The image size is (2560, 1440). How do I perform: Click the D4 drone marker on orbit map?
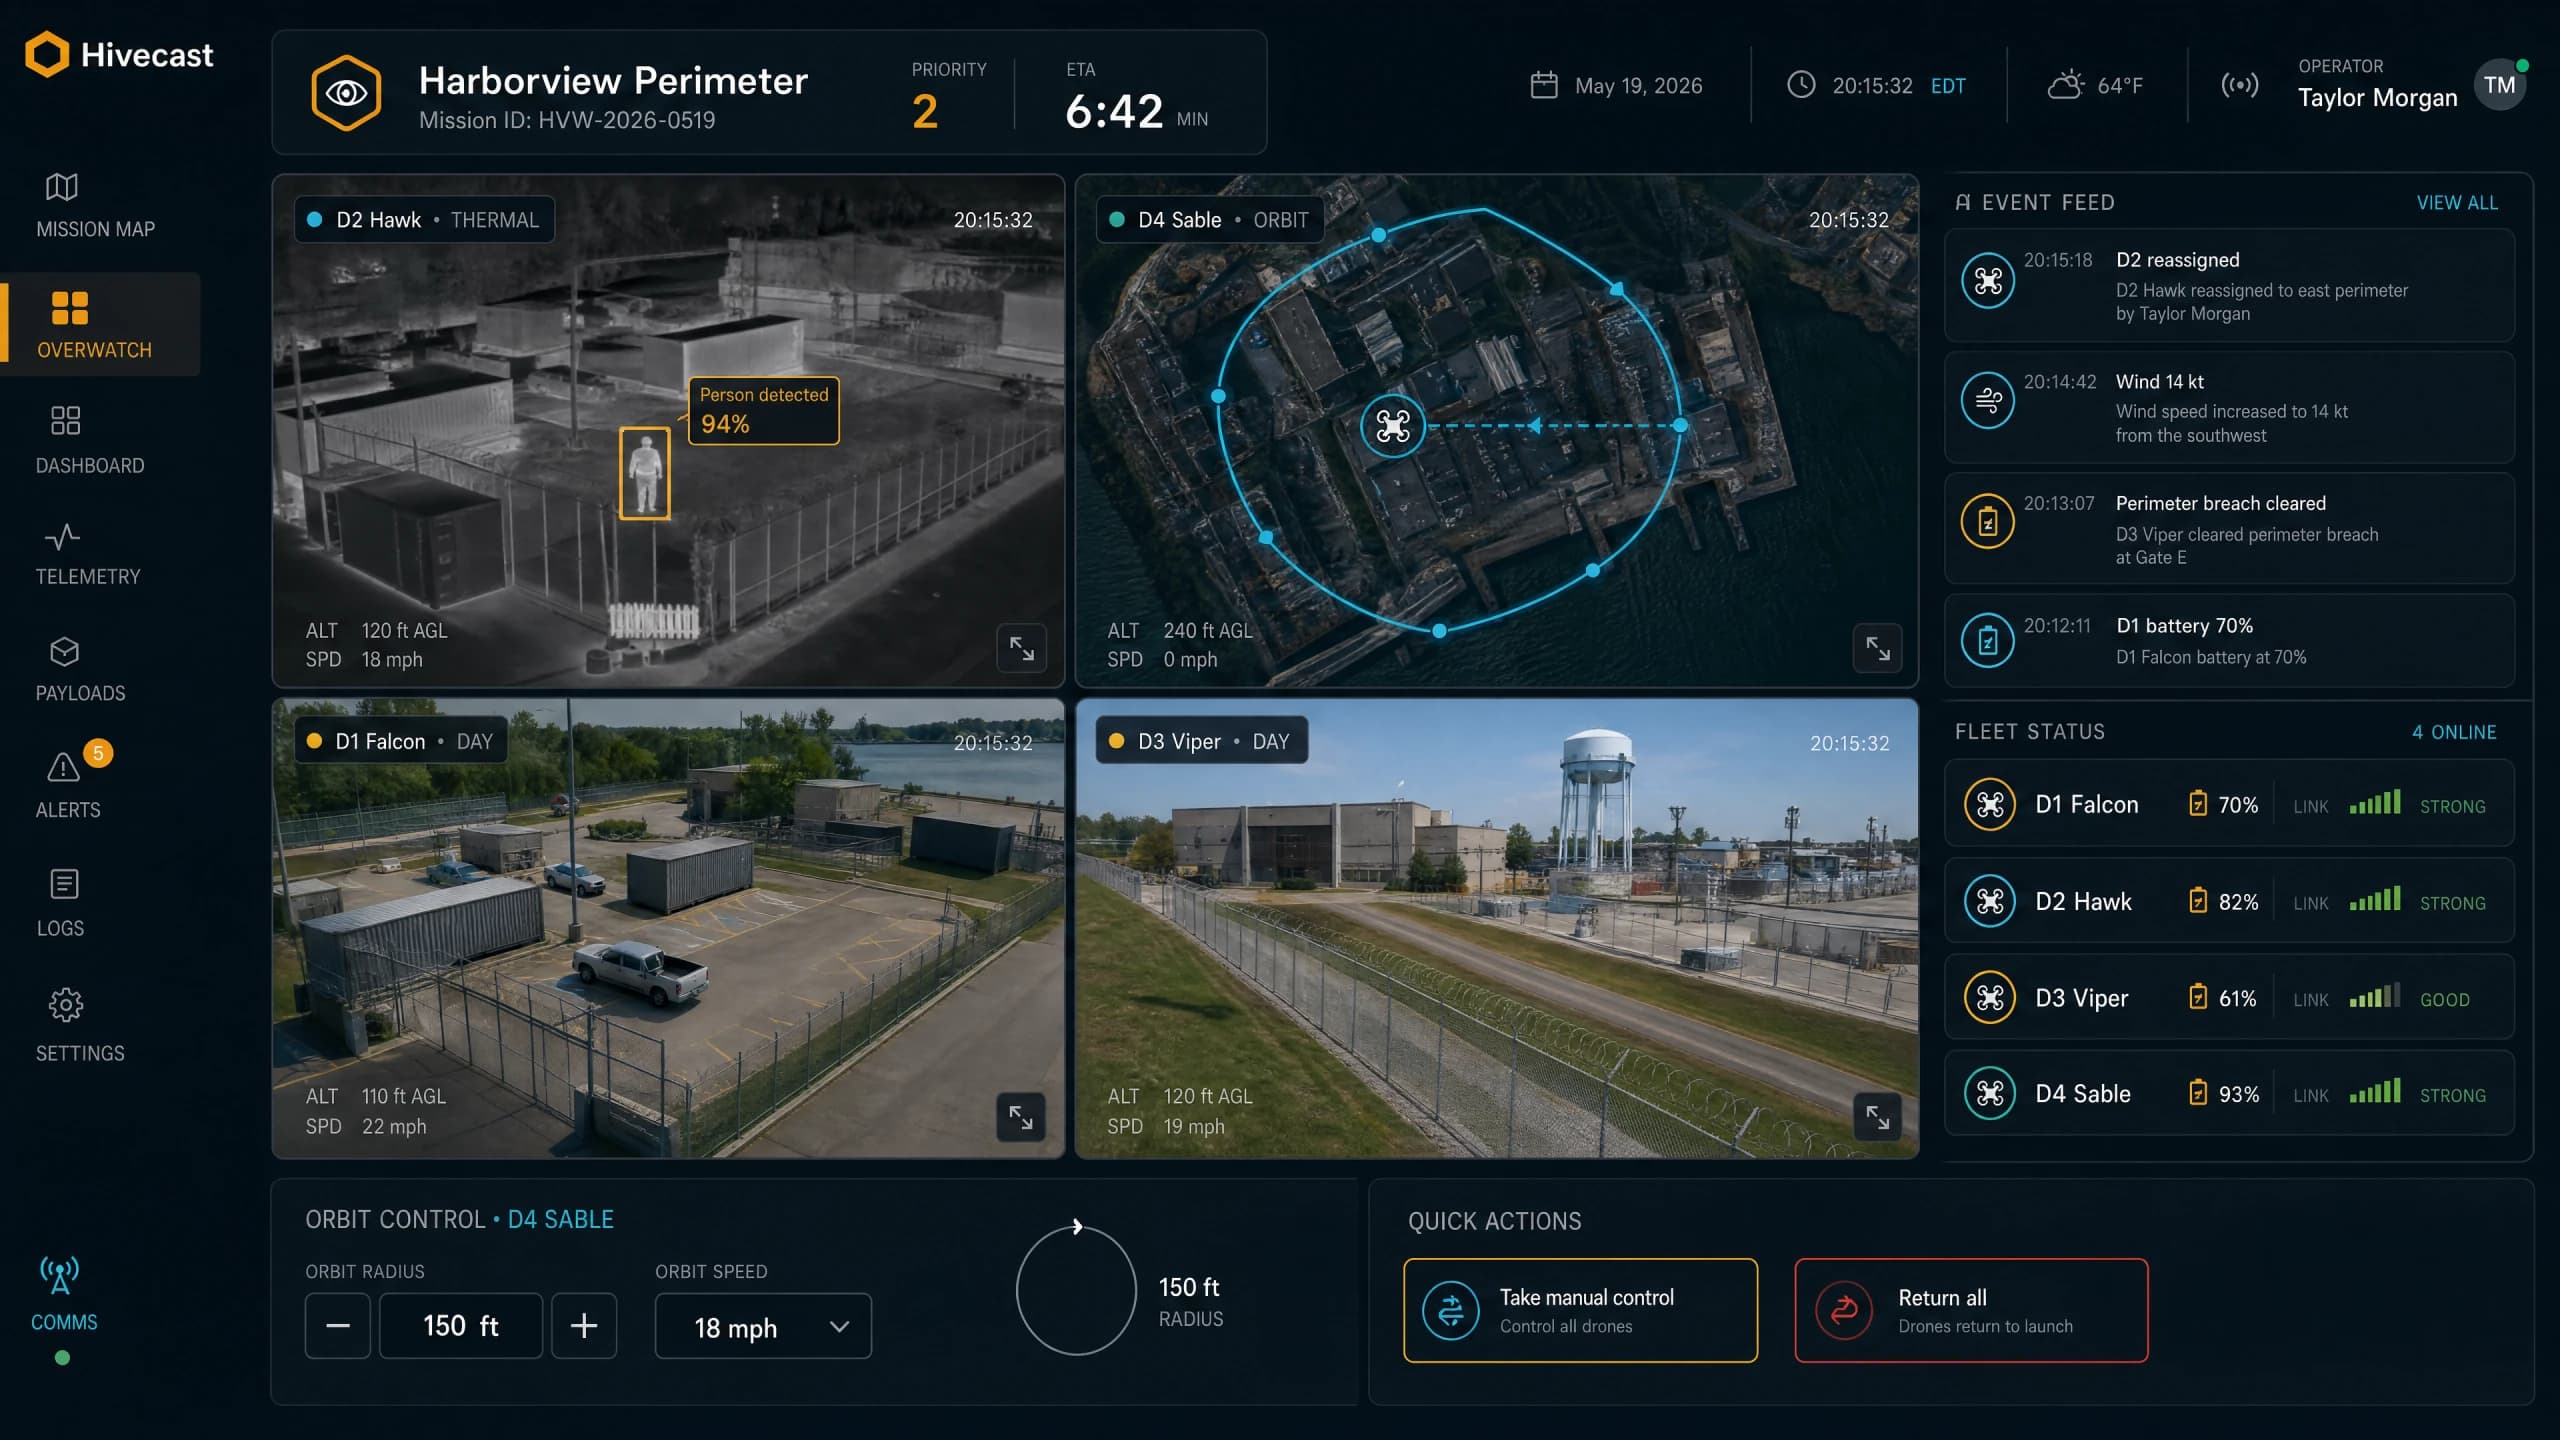tap(1392, 426)
